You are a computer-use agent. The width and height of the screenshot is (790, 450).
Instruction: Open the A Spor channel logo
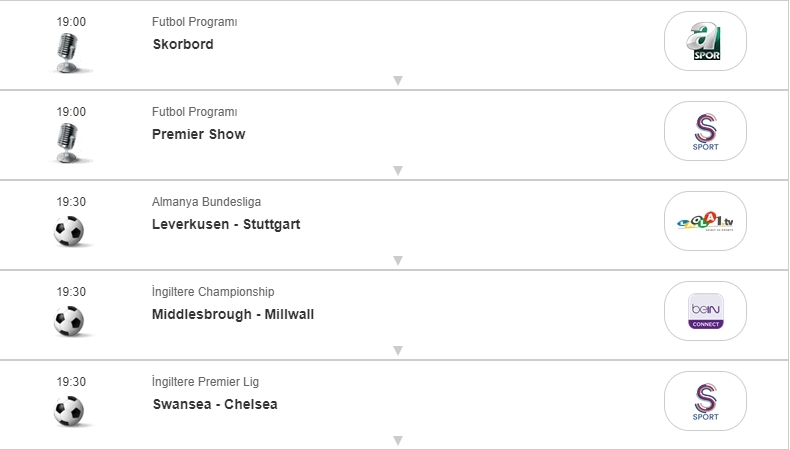point(705,41)
